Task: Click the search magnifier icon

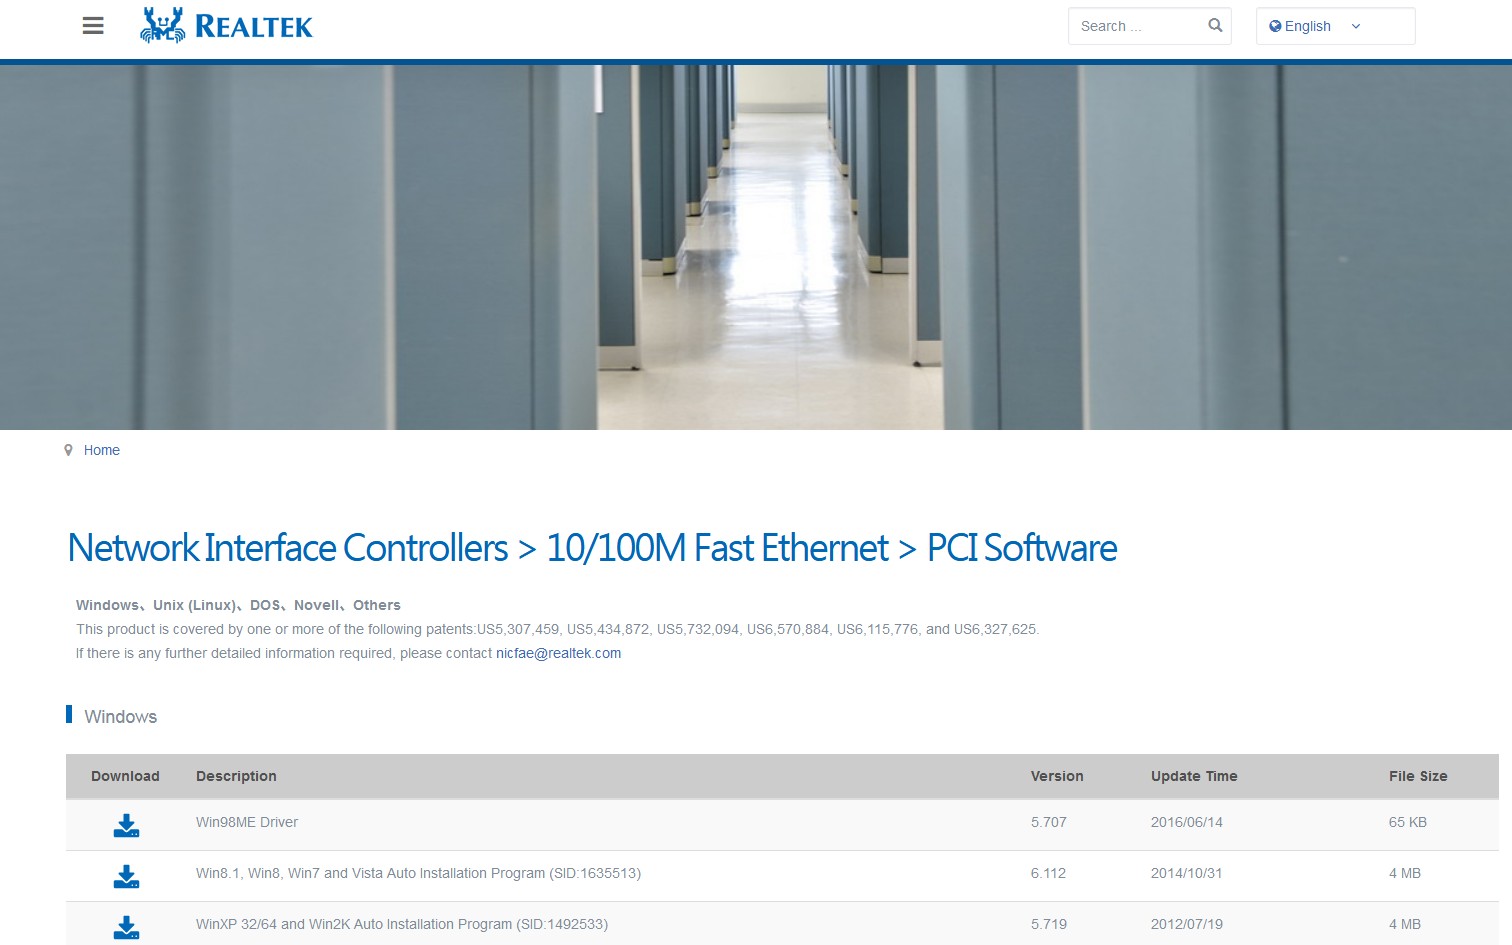Action: 1215,26
